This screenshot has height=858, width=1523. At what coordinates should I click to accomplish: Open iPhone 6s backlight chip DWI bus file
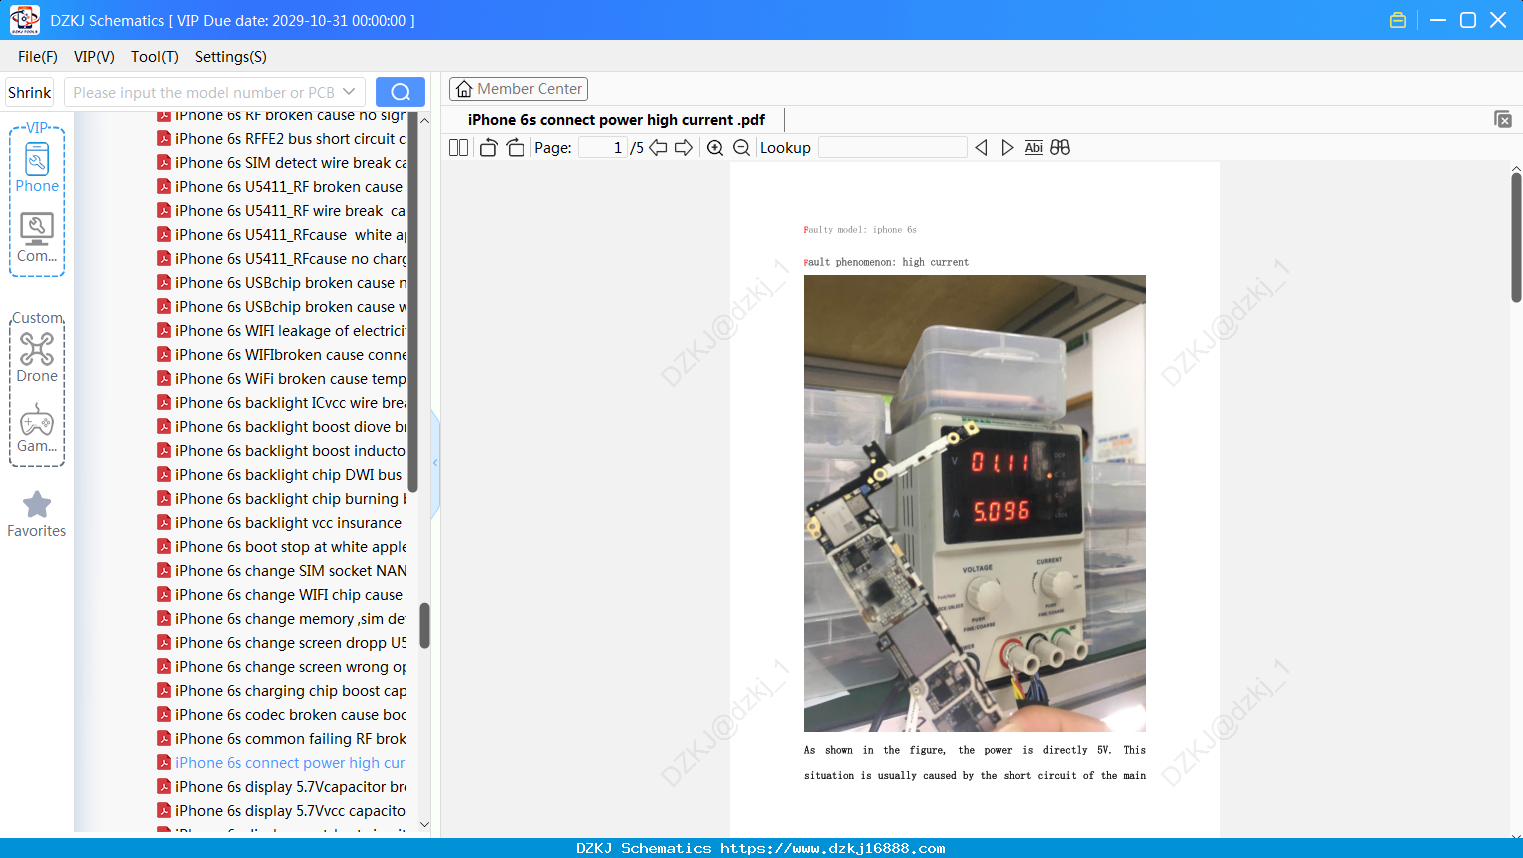[x=288, y=475]
